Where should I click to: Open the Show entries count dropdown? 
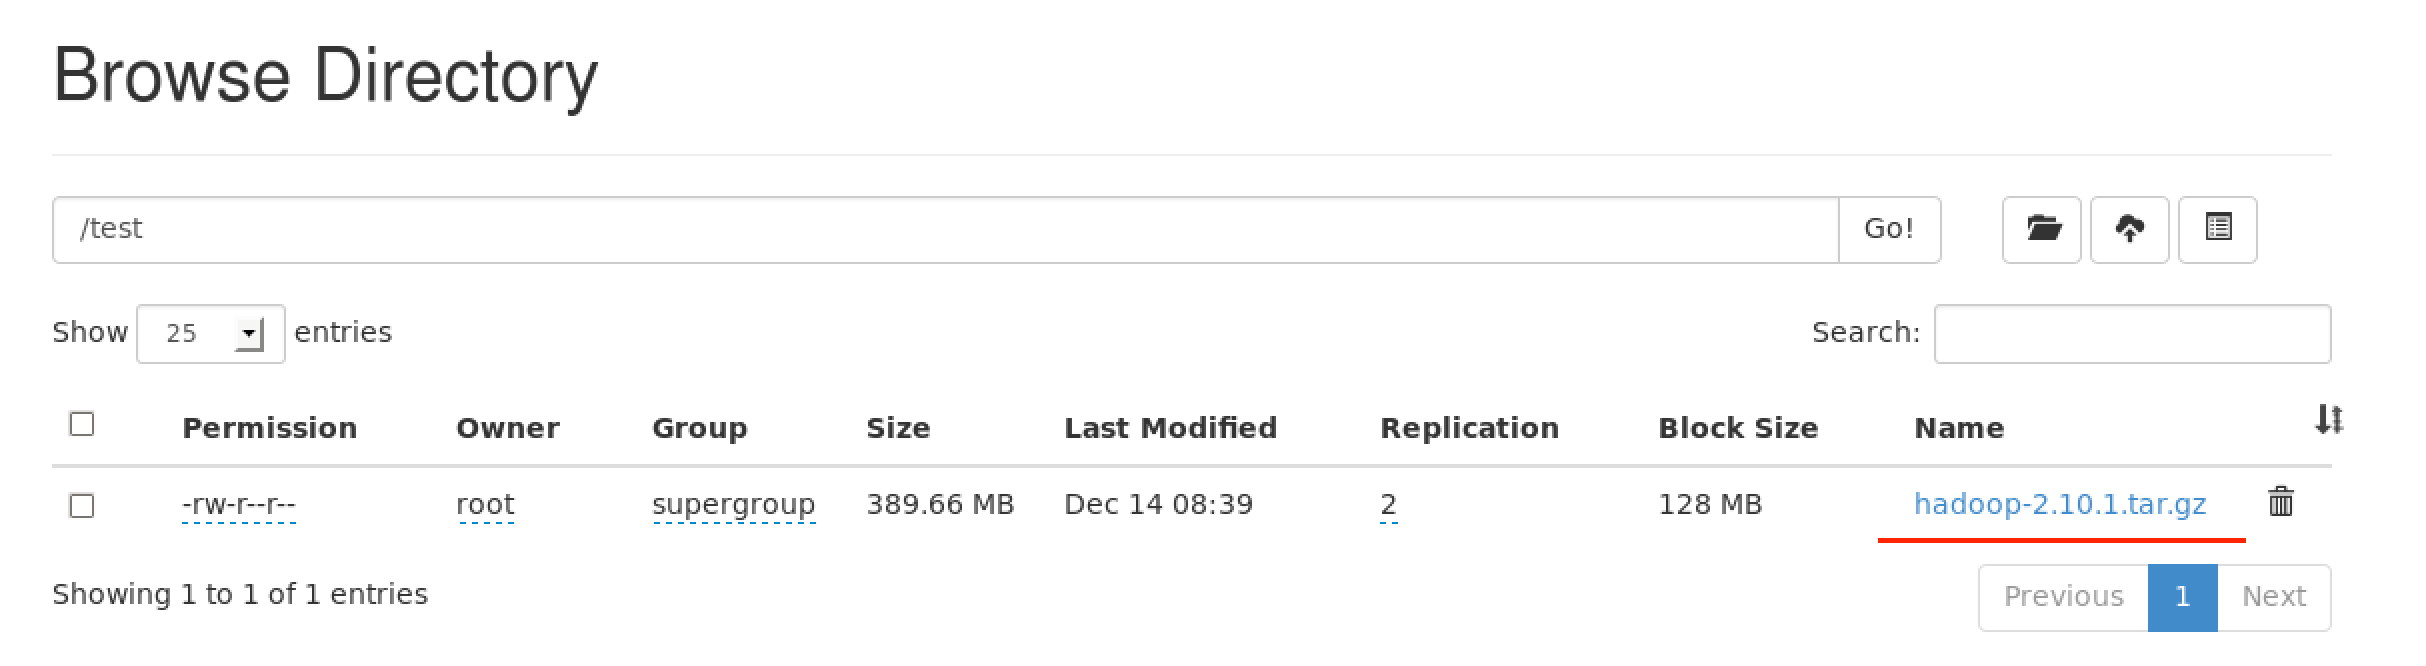pyautogui.click(x=210, y=333)
